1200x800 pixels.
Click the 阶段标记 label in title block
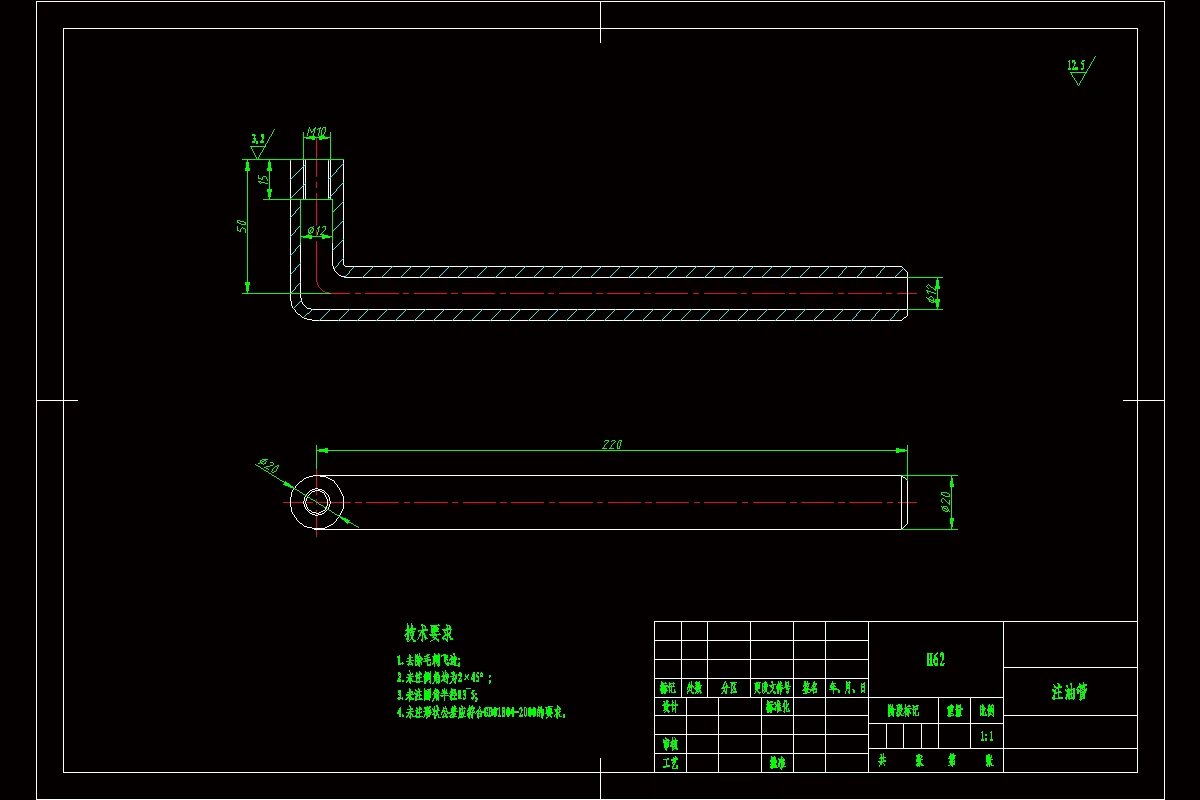pos(903,711)
